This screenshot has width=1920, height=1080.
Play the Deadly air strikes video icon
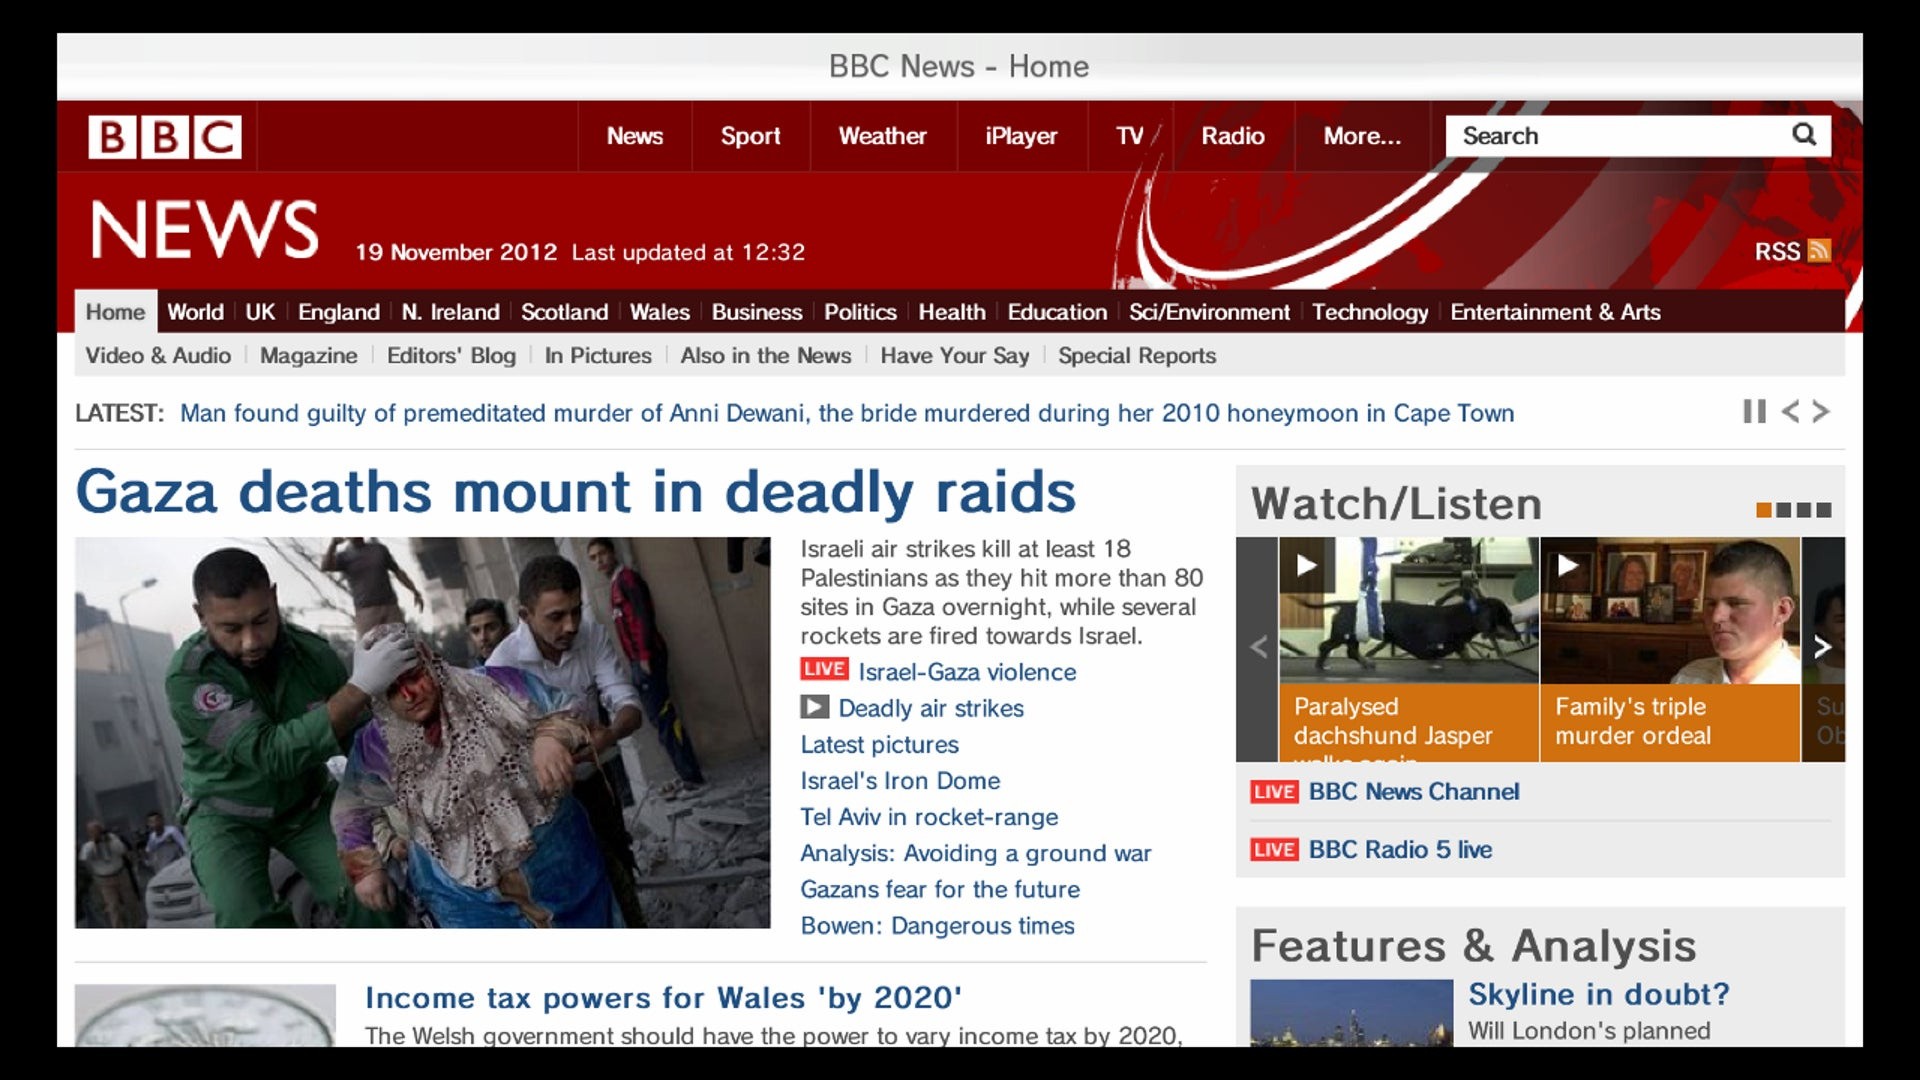point(814,707)
